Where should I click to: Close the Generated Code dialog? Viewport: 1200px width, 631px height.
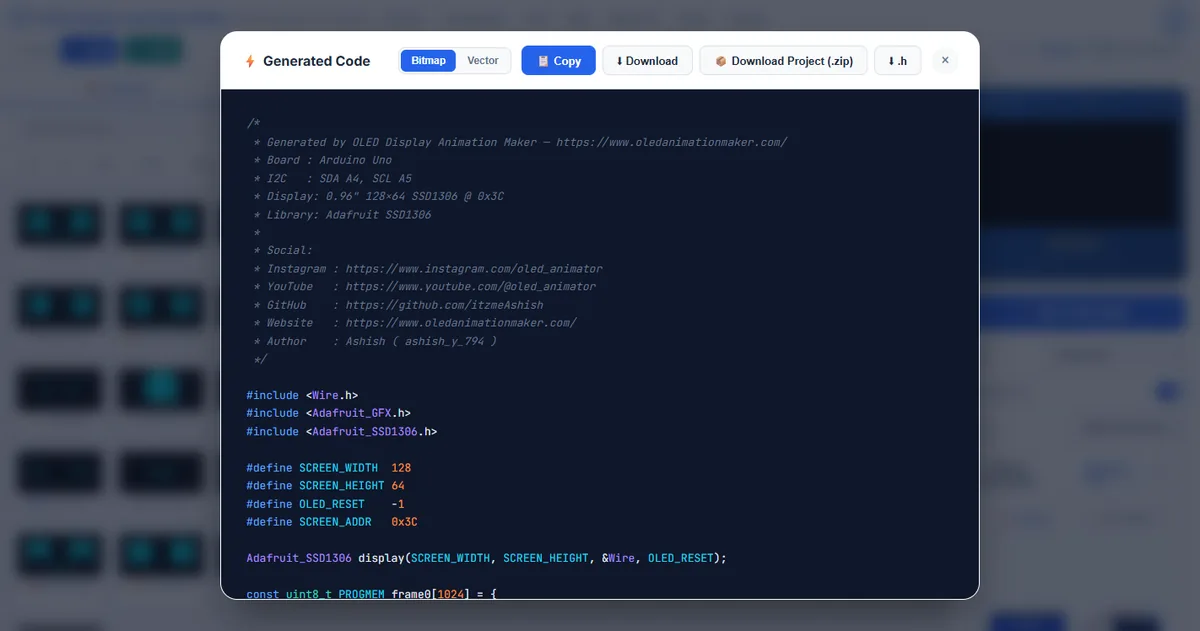click(945, 61)
